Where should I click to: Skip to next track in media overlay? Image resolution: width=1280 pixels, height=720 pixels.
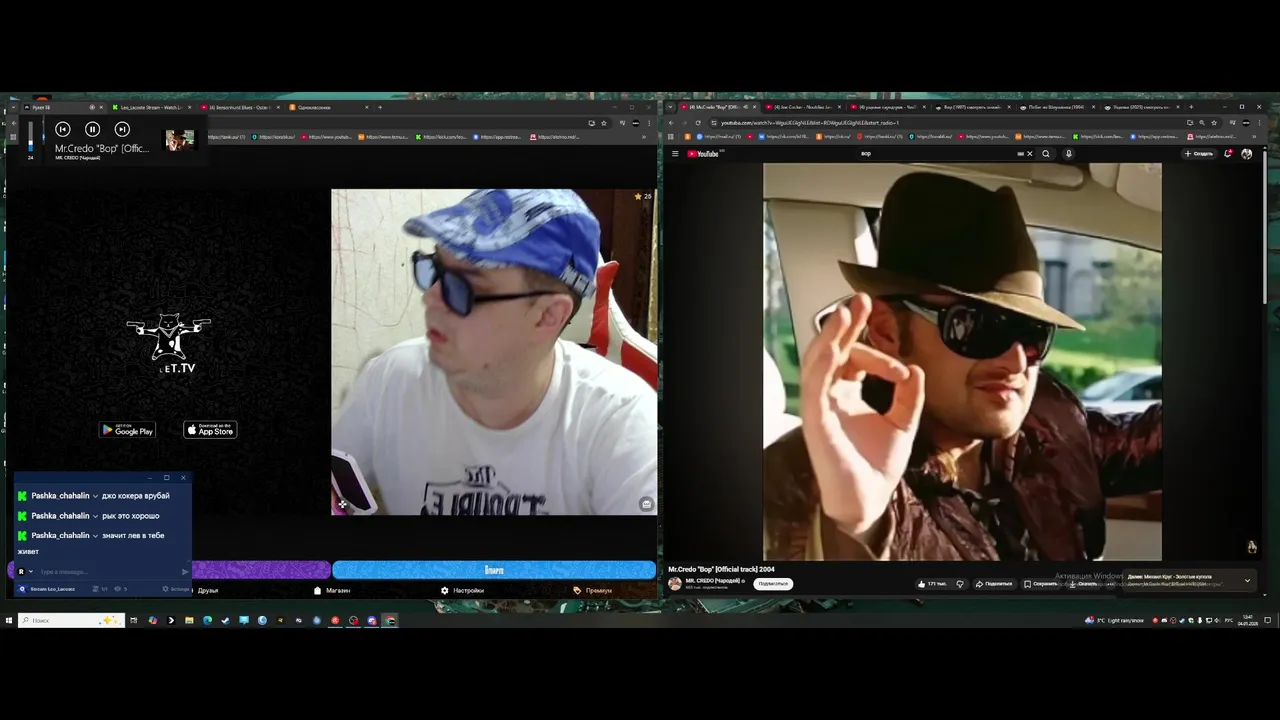coord(122,129)
